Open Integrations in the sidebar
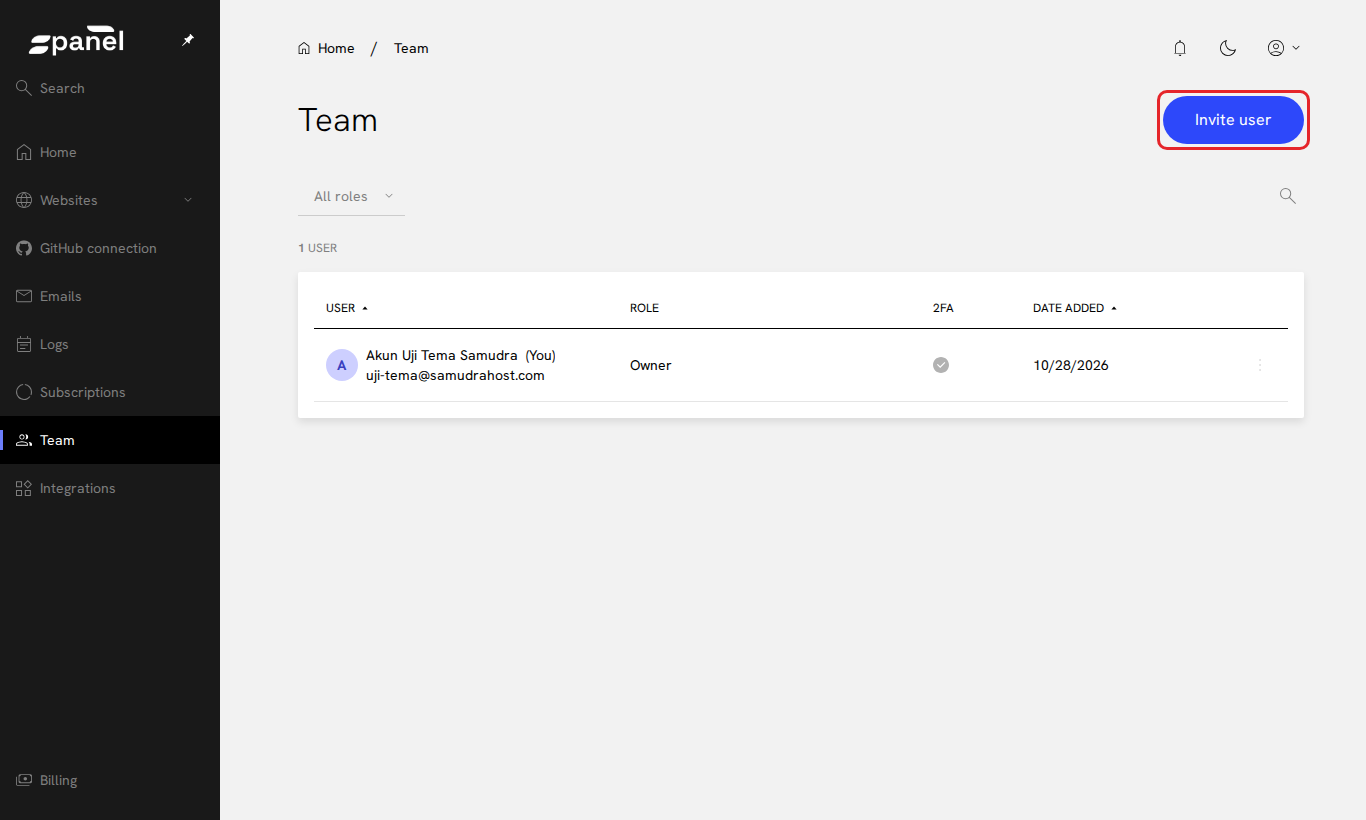Screen dimensions: 1366x820 coord(110,488)
